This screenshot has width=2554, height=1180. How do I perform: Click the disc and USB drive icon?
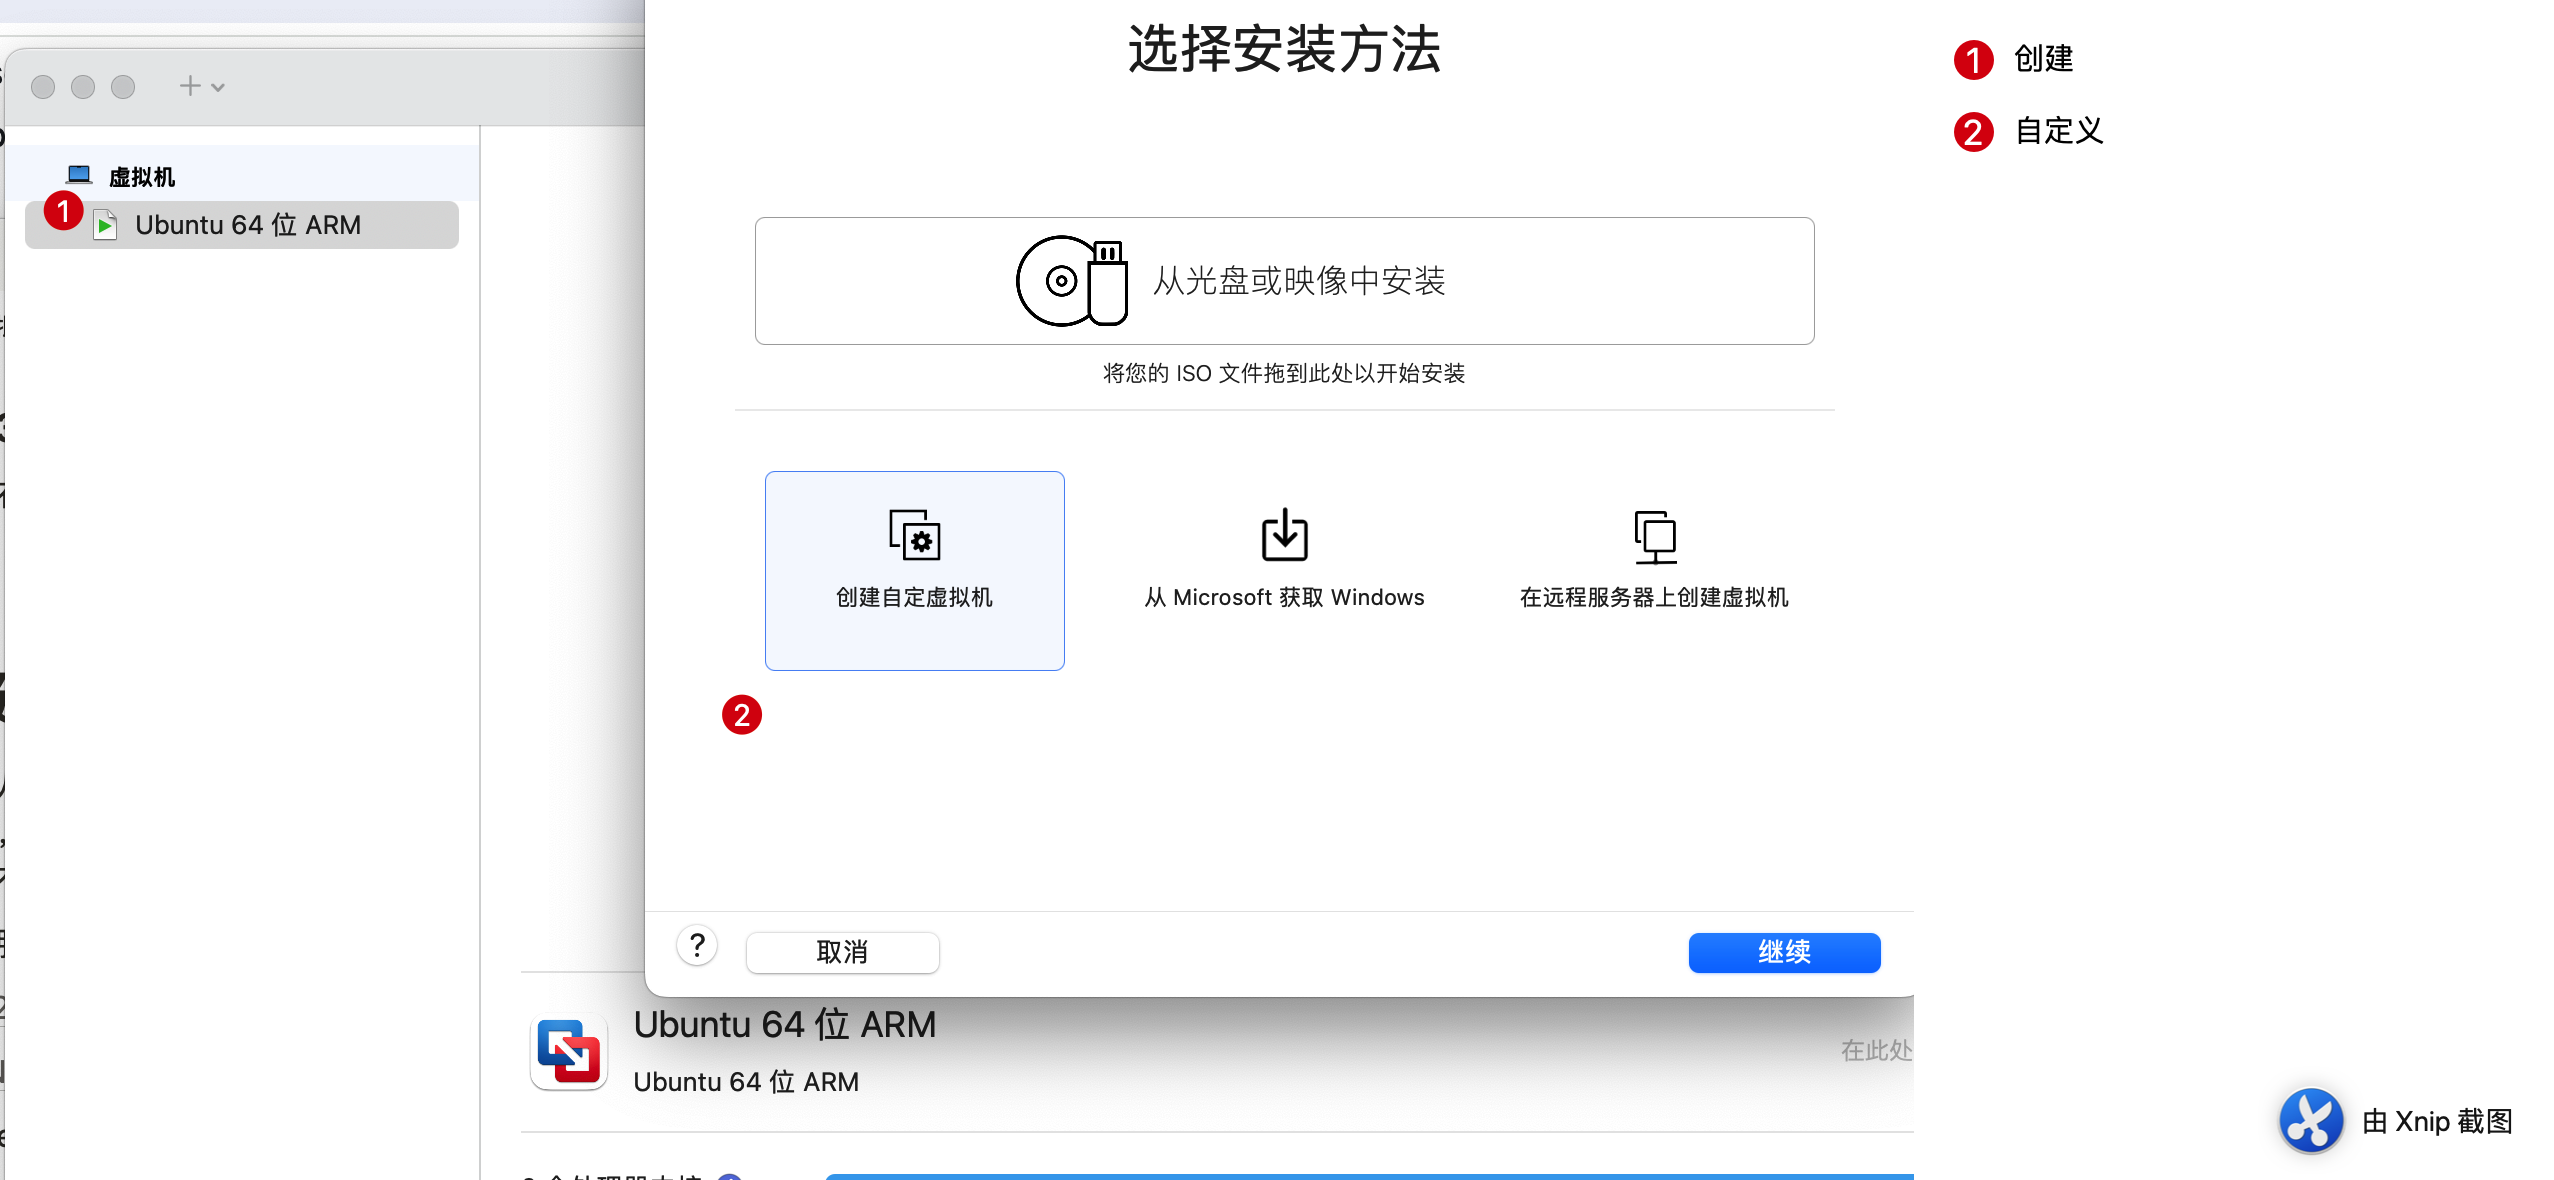pos(1071,281)
